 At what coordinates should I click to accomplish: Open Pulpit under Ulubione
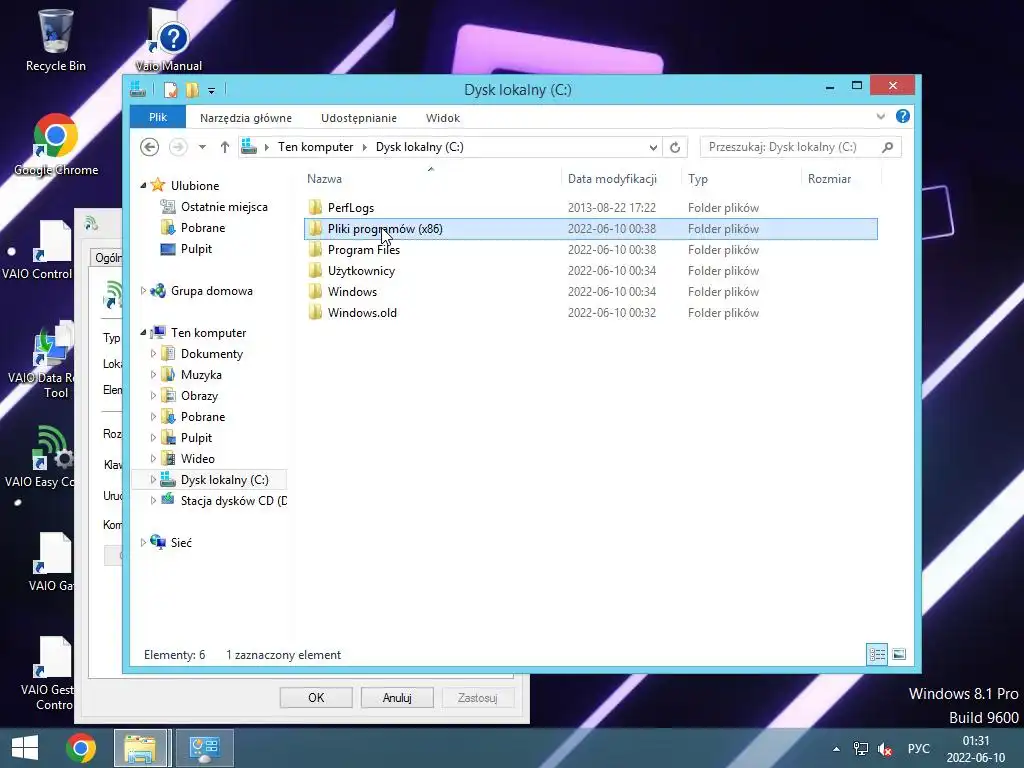tap(196, 249)
